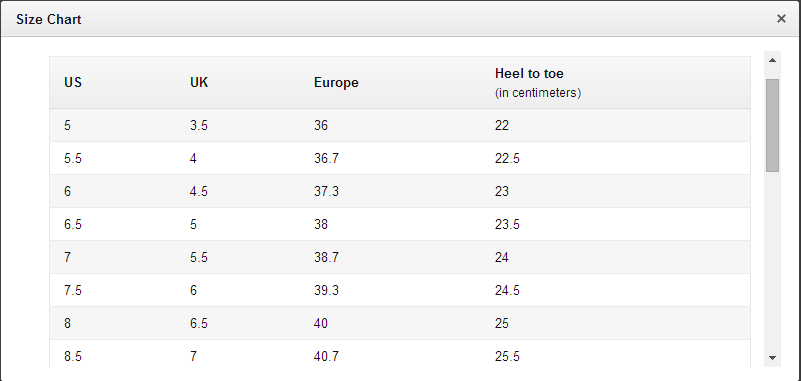Click the 23.5 heel to toe value
Screen dimensions: 801x381
tap(507, 224)
